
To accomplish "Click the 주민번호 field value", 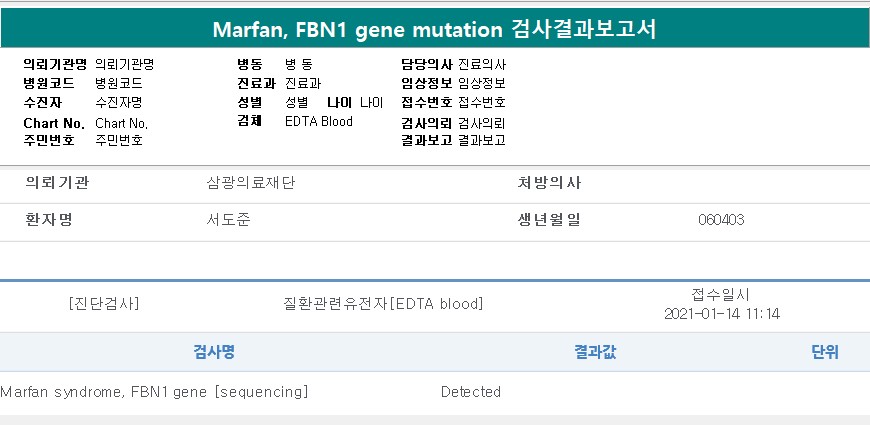I will pyautogui.click(x=118, y=141).
